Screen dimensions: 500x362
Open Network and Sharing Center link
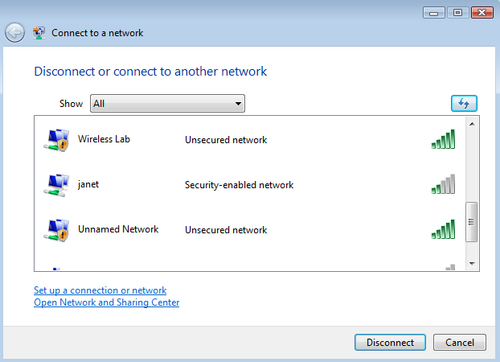pyautogui.click(x=106, y=302)
